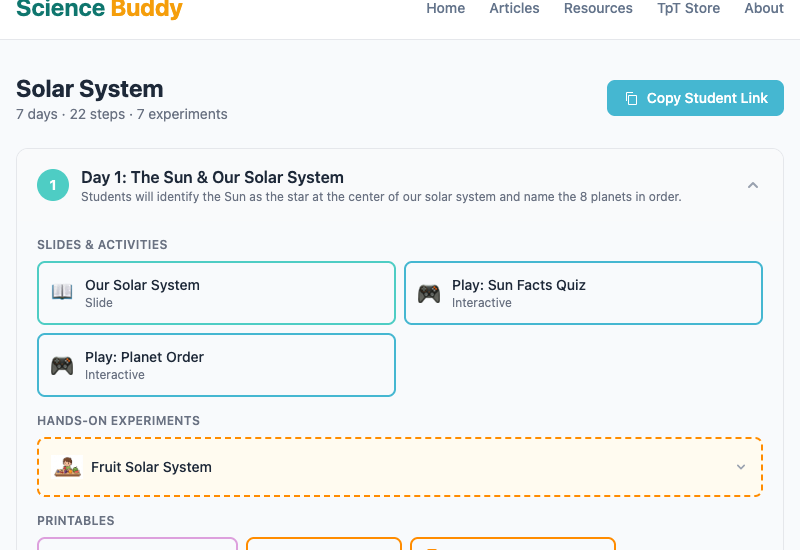800x550 pixels.
Task: Select the Fruit Solar System experiment row
Action: click(400, 467)
